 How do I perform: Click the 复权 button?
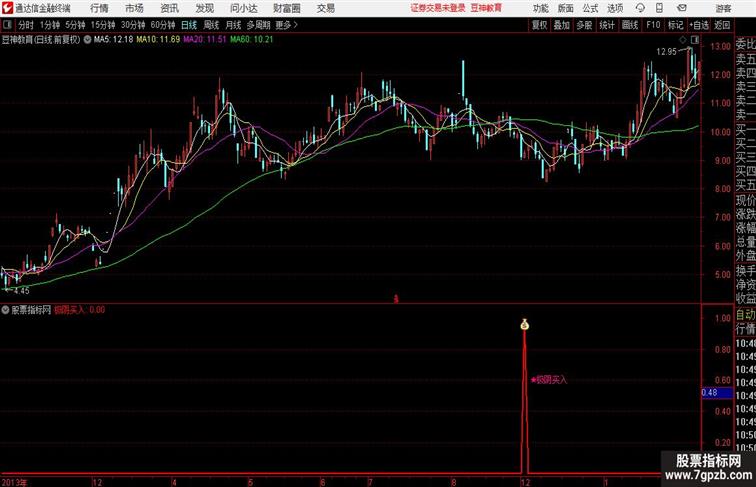(540, 25)
